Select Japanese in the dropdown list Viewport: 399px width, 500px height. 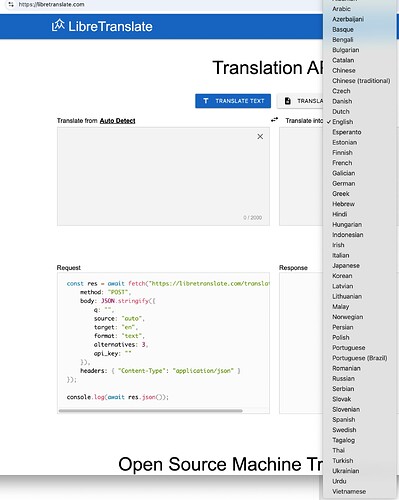[x=346, y=265]
